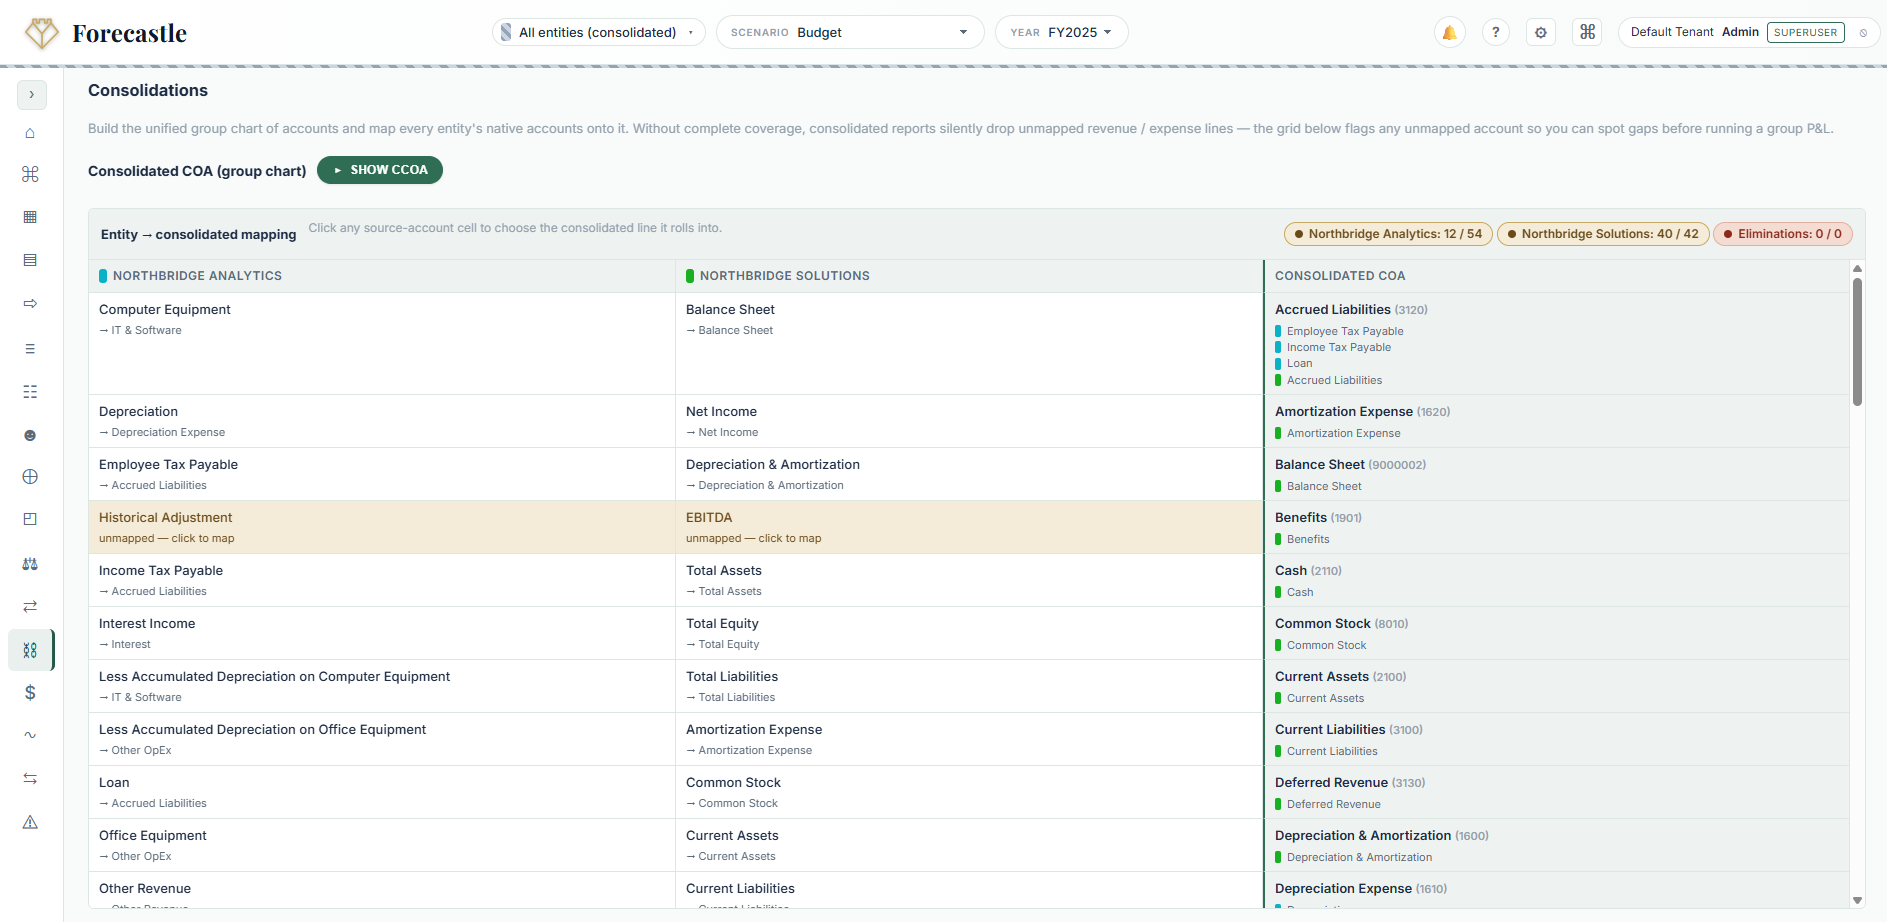Click the sidebar two-column list icon
Image resolution: width=1887 pixels, height=922 pixels.
[30, 392]
